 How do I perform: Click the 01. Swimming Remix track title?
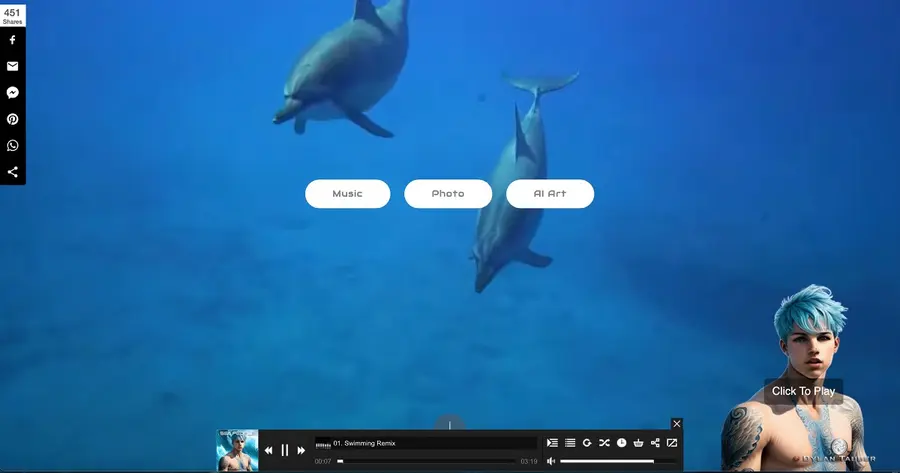364,443
